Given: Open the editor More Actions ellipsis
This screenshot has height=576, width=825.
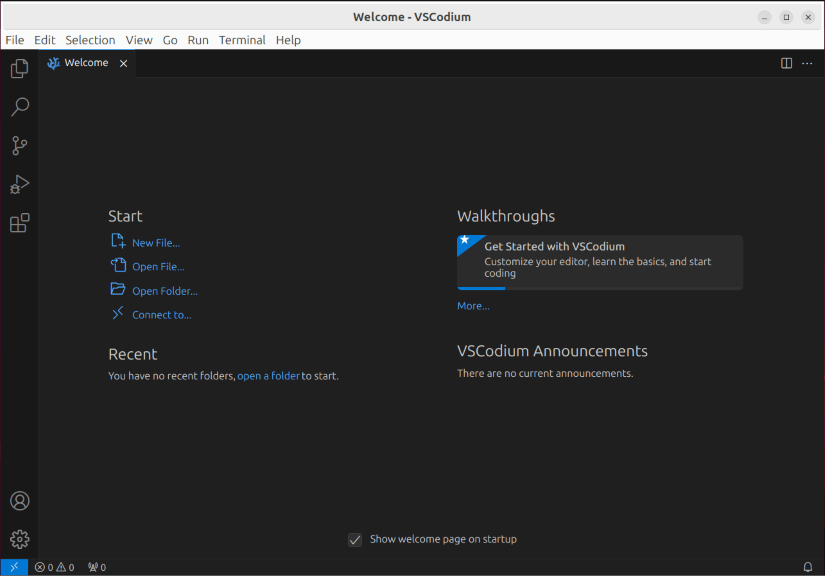Looking at the screenshot, I should (807, 63).
